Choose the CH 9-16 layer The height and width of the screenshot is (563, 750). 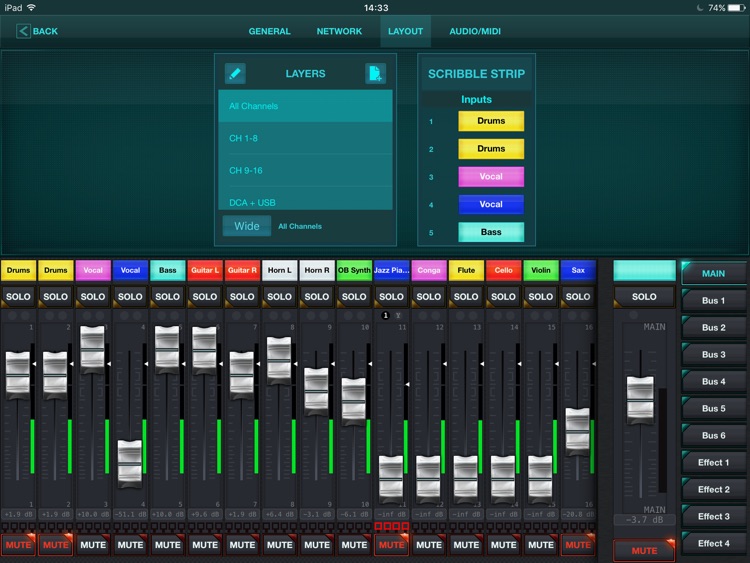point(305,170)
